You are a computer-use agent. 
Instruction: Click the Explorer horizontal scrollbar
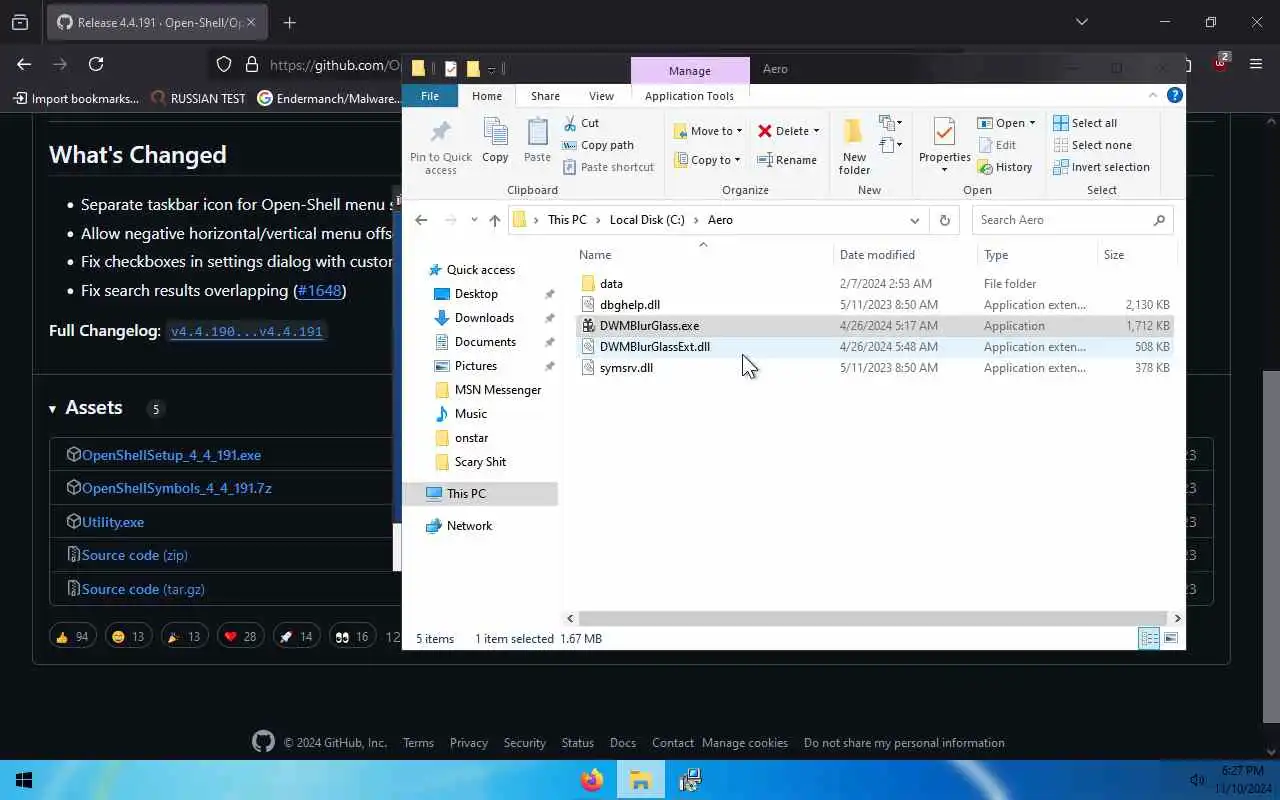[872, 618]
